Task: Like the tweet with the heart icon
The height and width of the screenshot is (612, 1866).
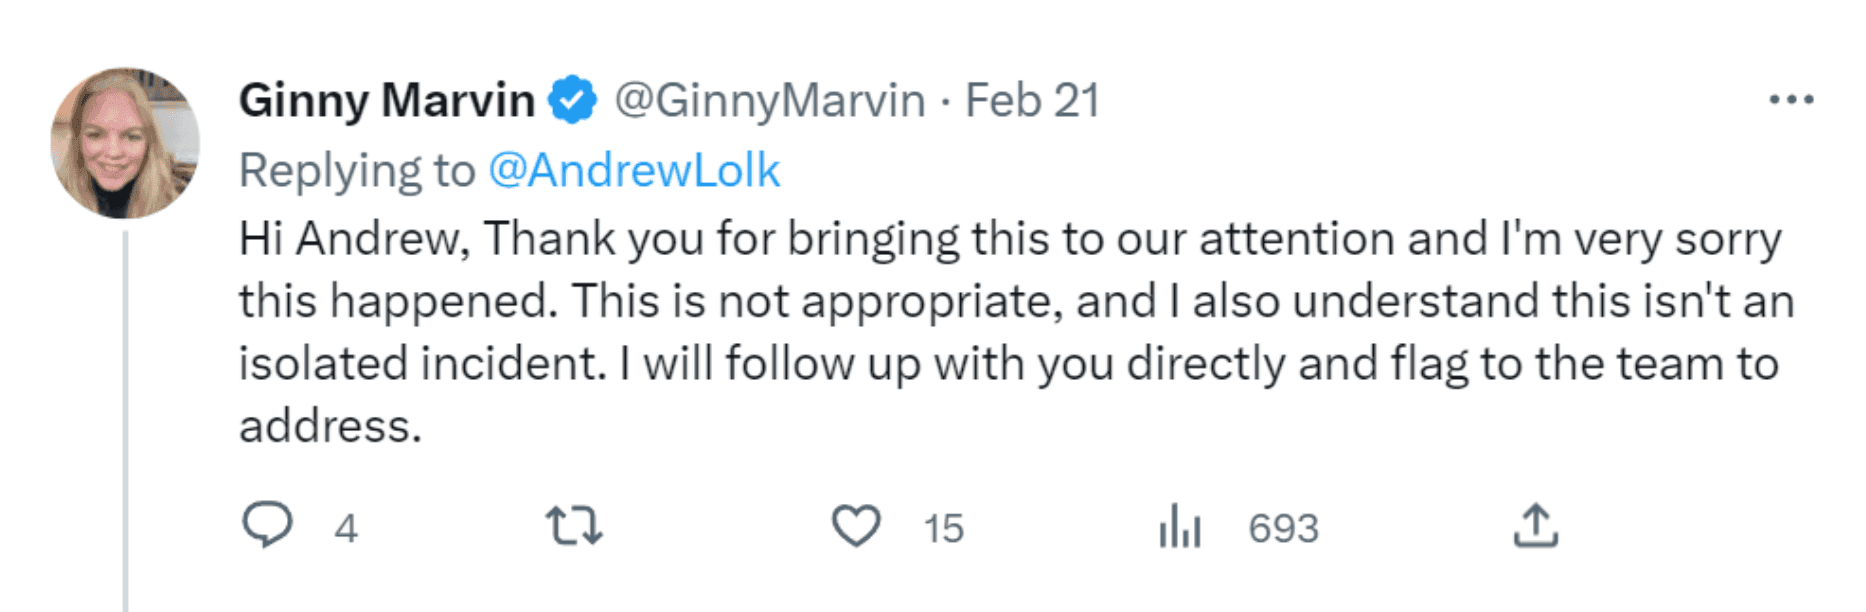Action: pyautogui.click(x=856, y=526)
